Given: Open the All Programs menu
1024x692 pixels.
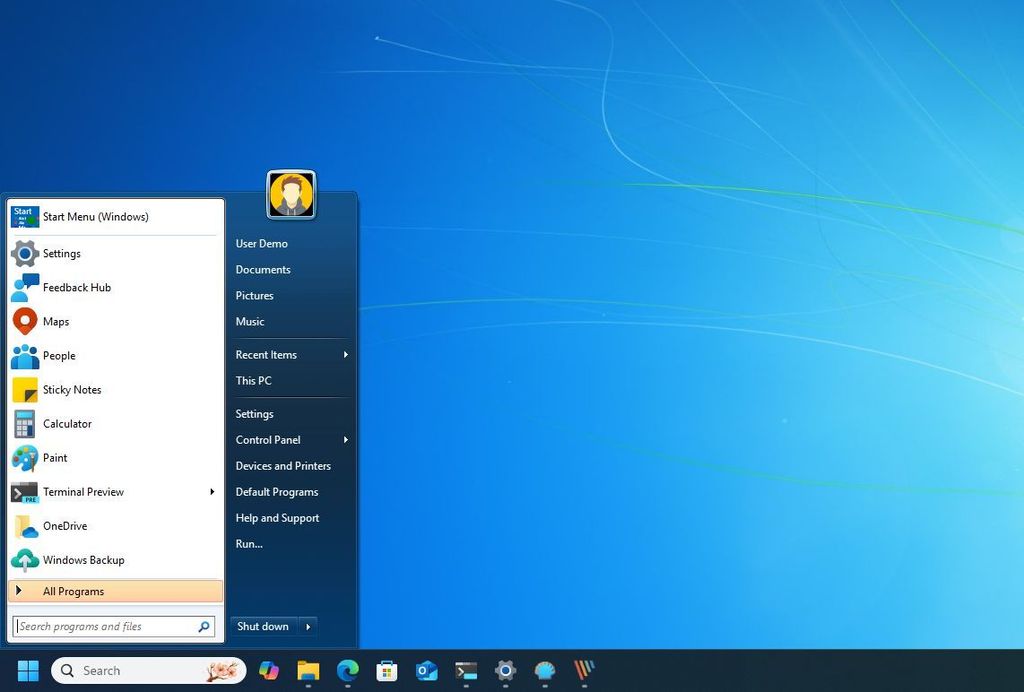Looking at the screenshot, I should (x=73, y=591).
